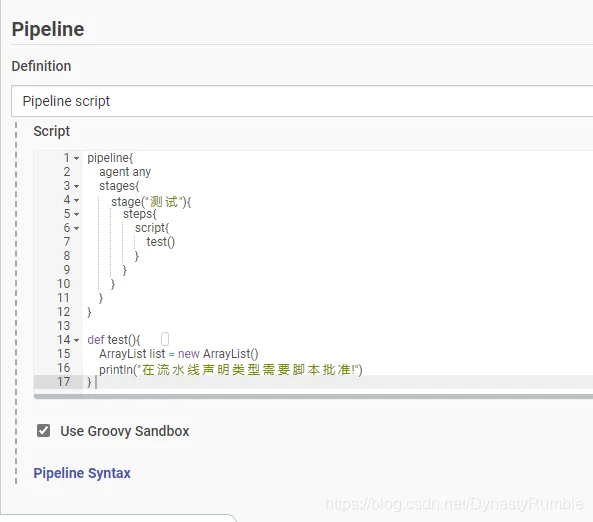Collapse the steps fold arrow on line 5

click(x=76, y=214)
